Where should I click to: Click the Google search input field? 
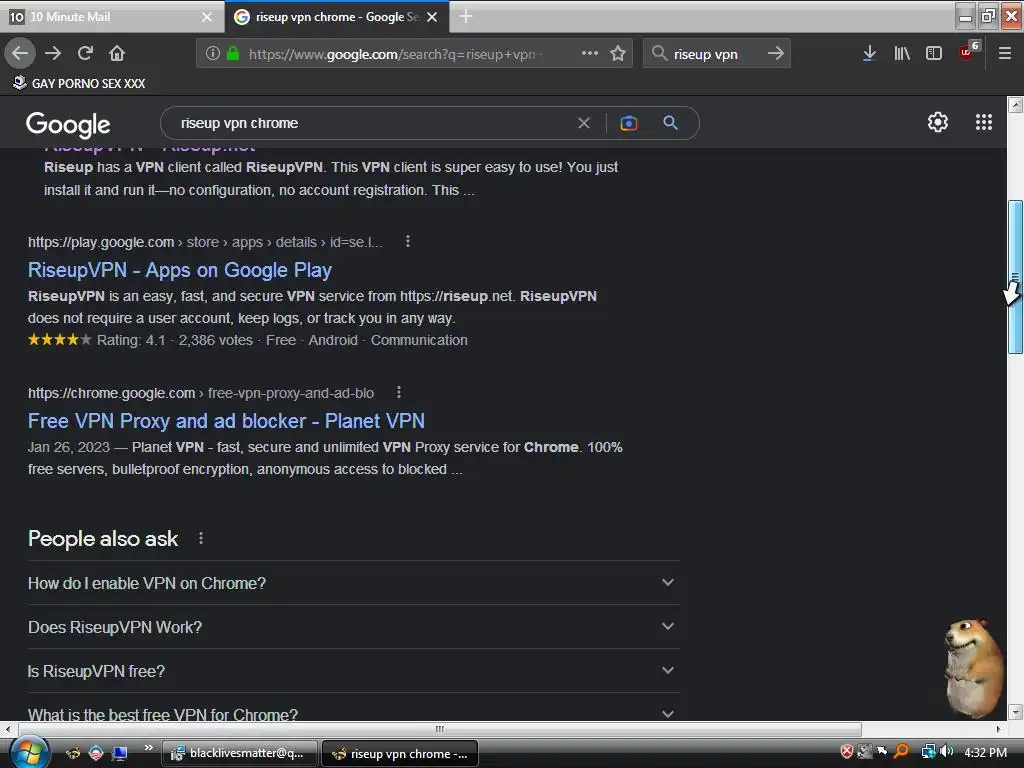[x=372, y=123]
